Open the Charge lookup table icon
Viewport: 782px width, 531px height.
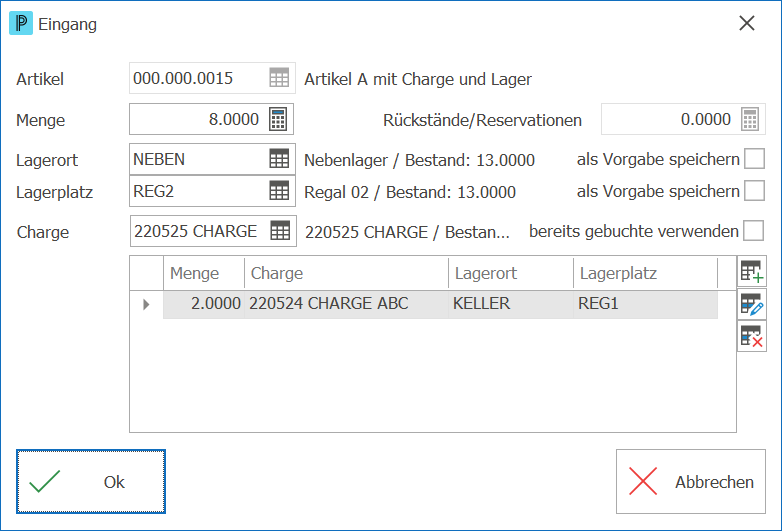[x=280, y=231]
